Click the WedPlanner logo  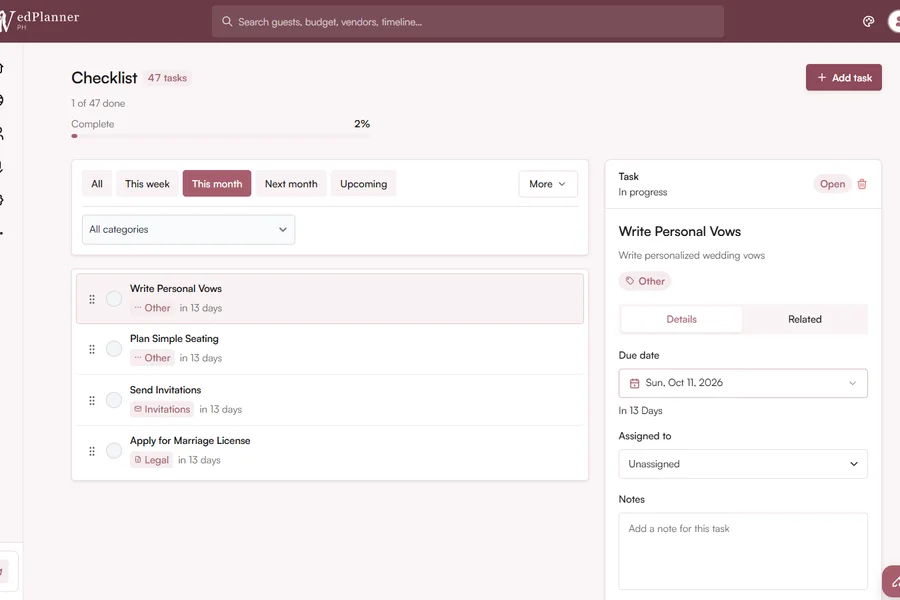point(39,20)
